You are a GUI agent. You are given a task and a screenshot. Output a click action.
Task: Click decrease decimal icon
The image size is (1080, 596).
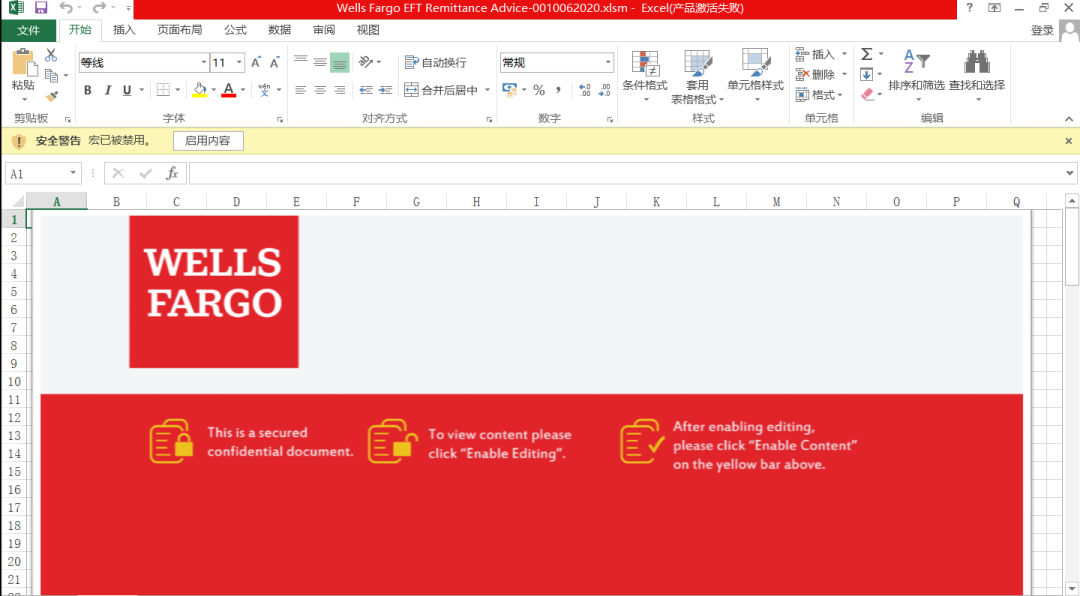pyautogui.click(x=604, y=90)
